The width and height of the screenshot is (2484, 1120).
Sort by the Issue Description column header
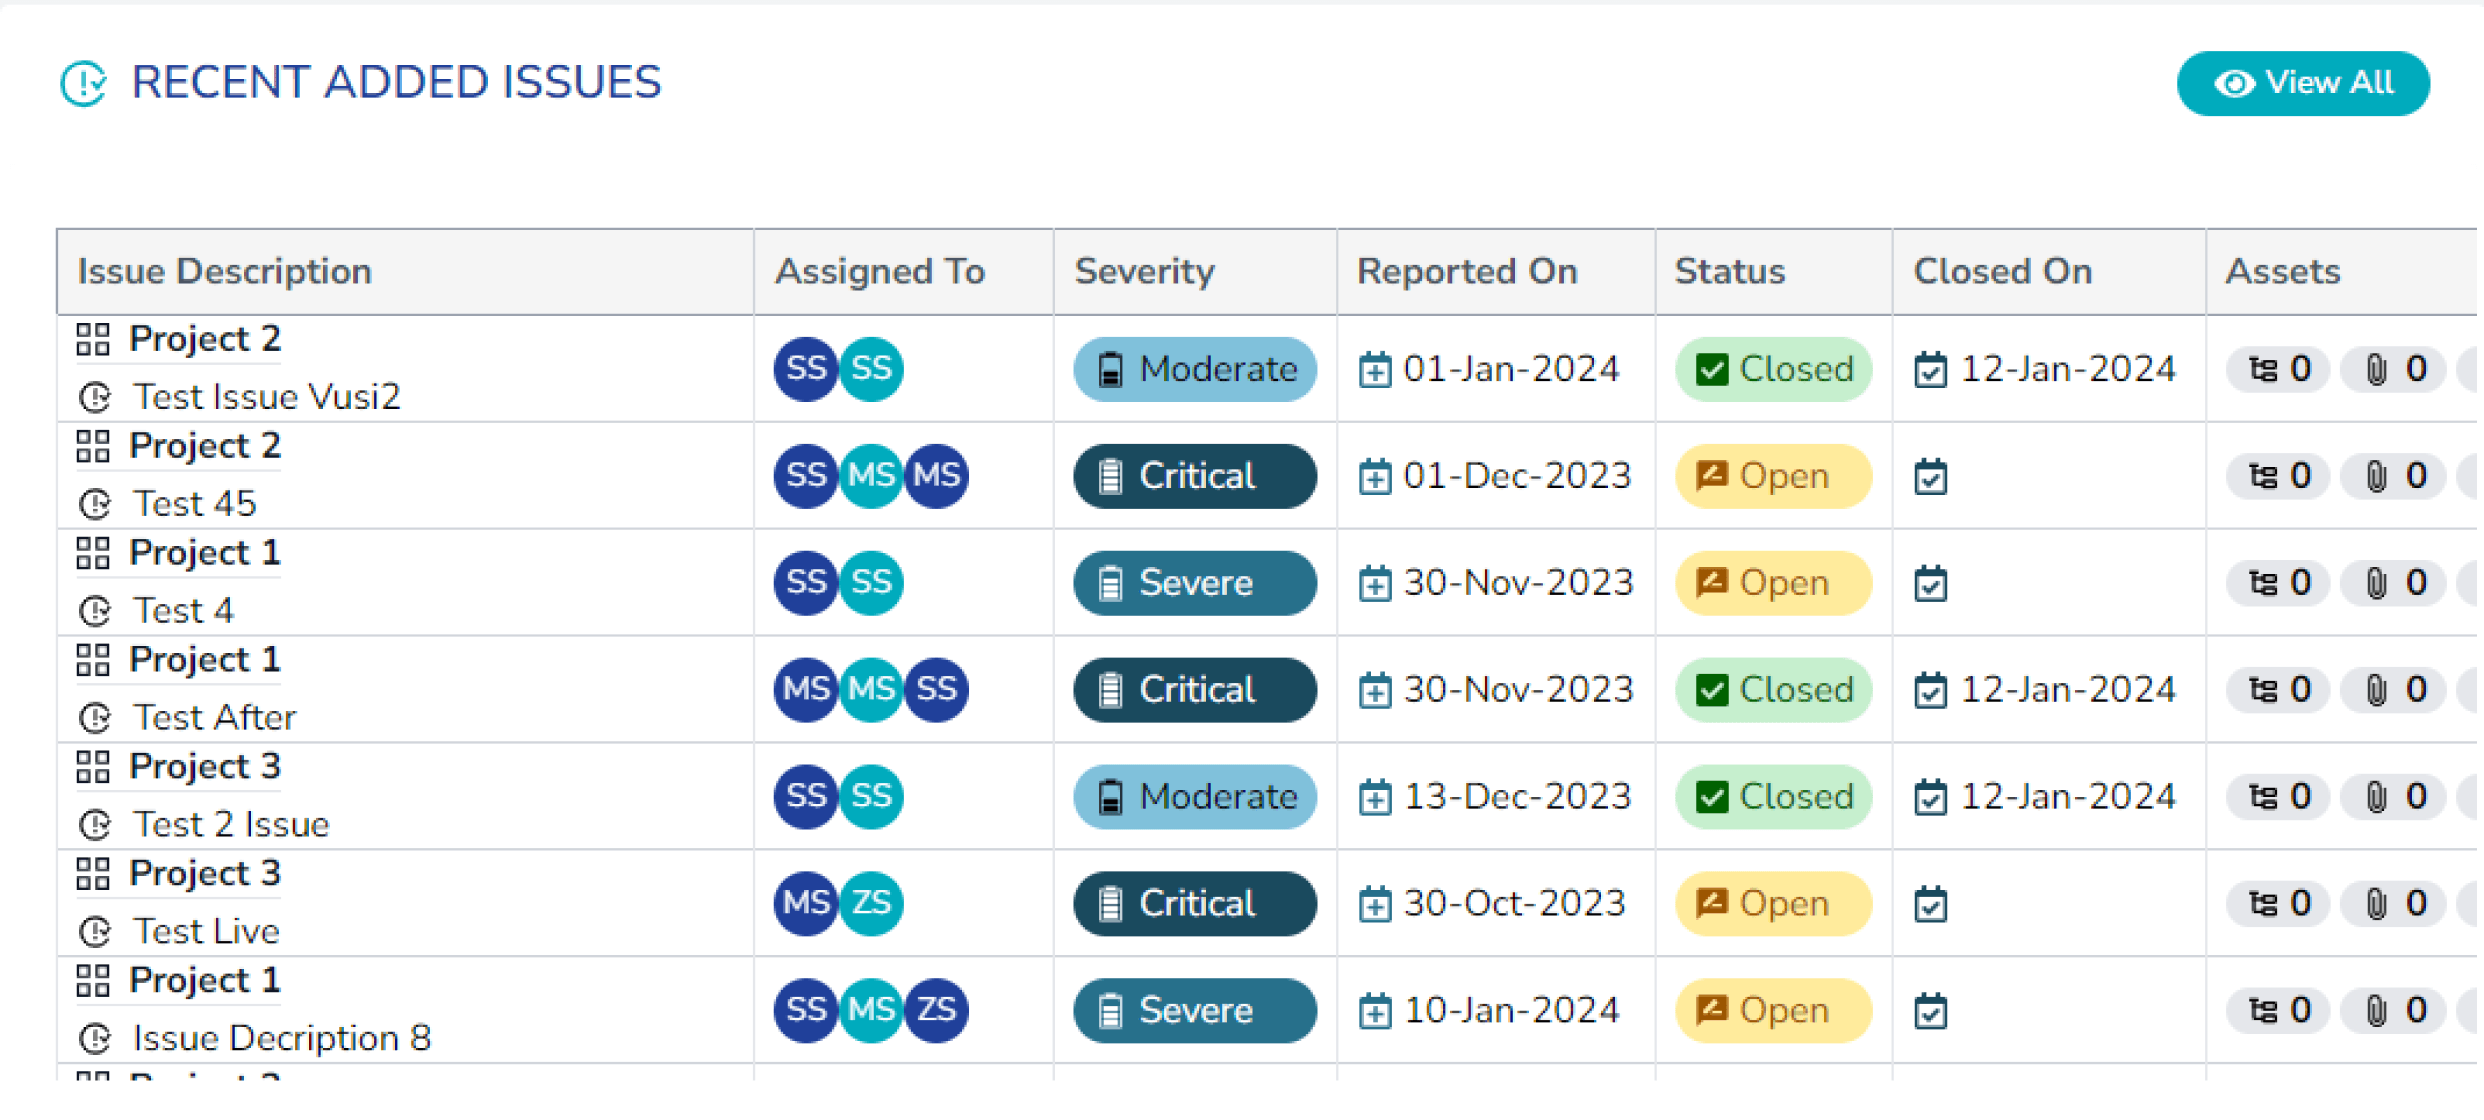coord(225,272)
